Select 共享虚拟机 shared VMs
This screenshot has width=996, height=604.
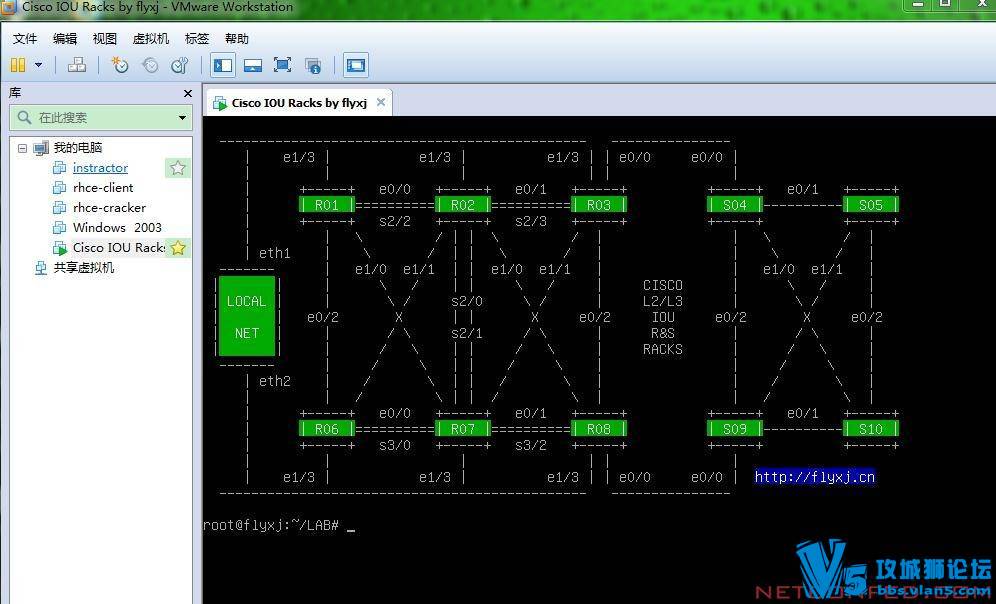click(83, 267)
